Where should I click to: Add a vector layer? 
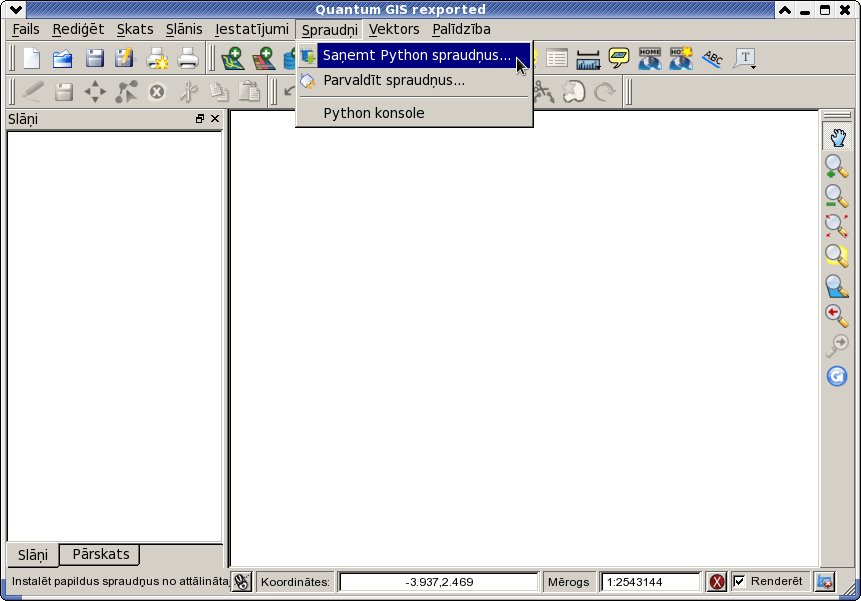[233, 58]
